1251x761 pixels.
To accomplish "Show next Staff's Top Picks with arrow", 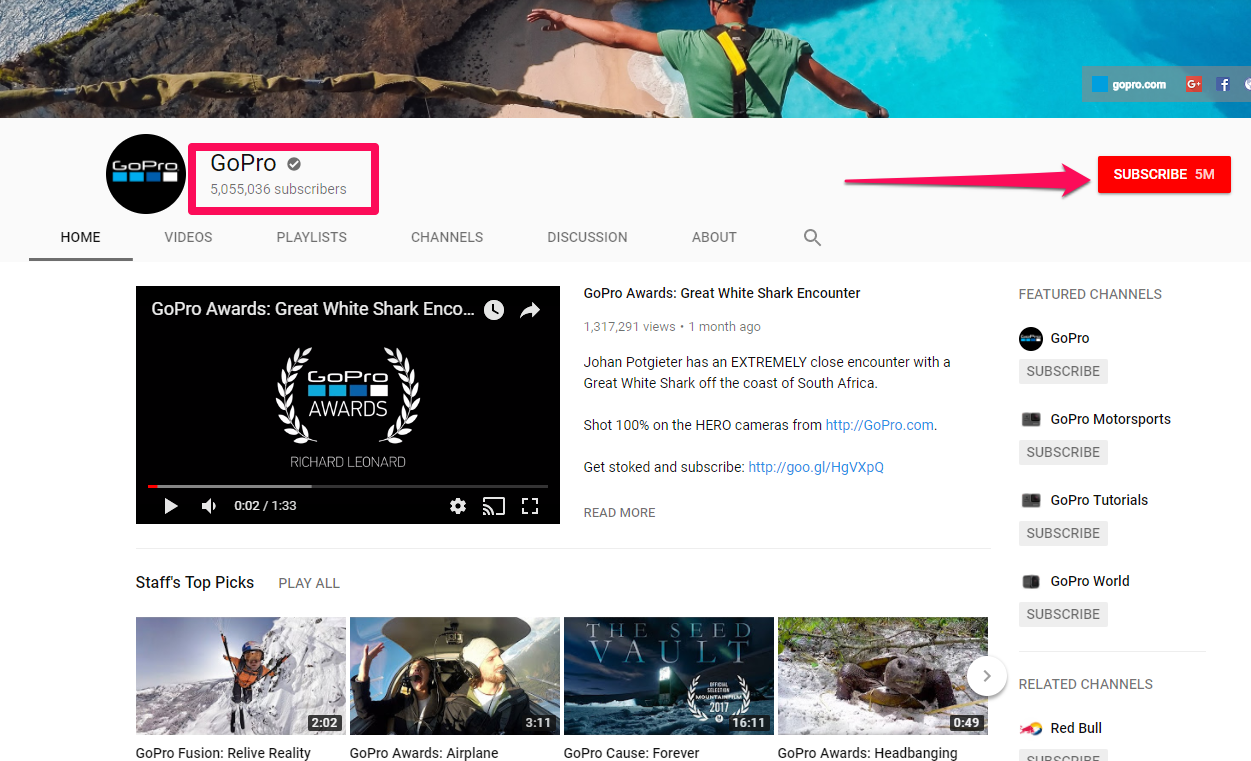I will click(986, 676).
